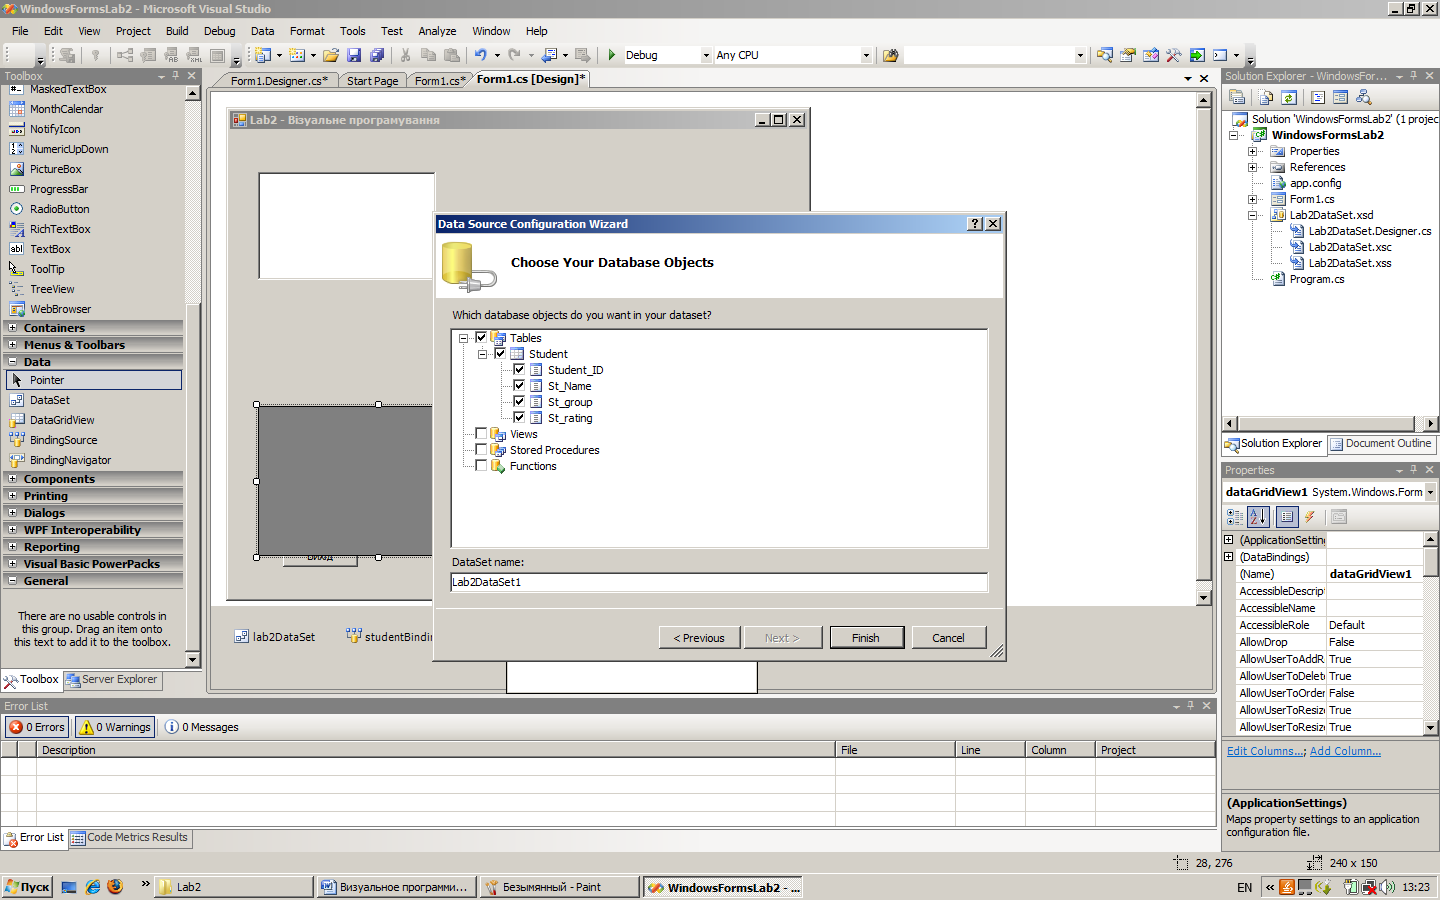1440x900 pixels.
Task: Click Toolbox scroll up arrow
Action: (x=192, y=93)
